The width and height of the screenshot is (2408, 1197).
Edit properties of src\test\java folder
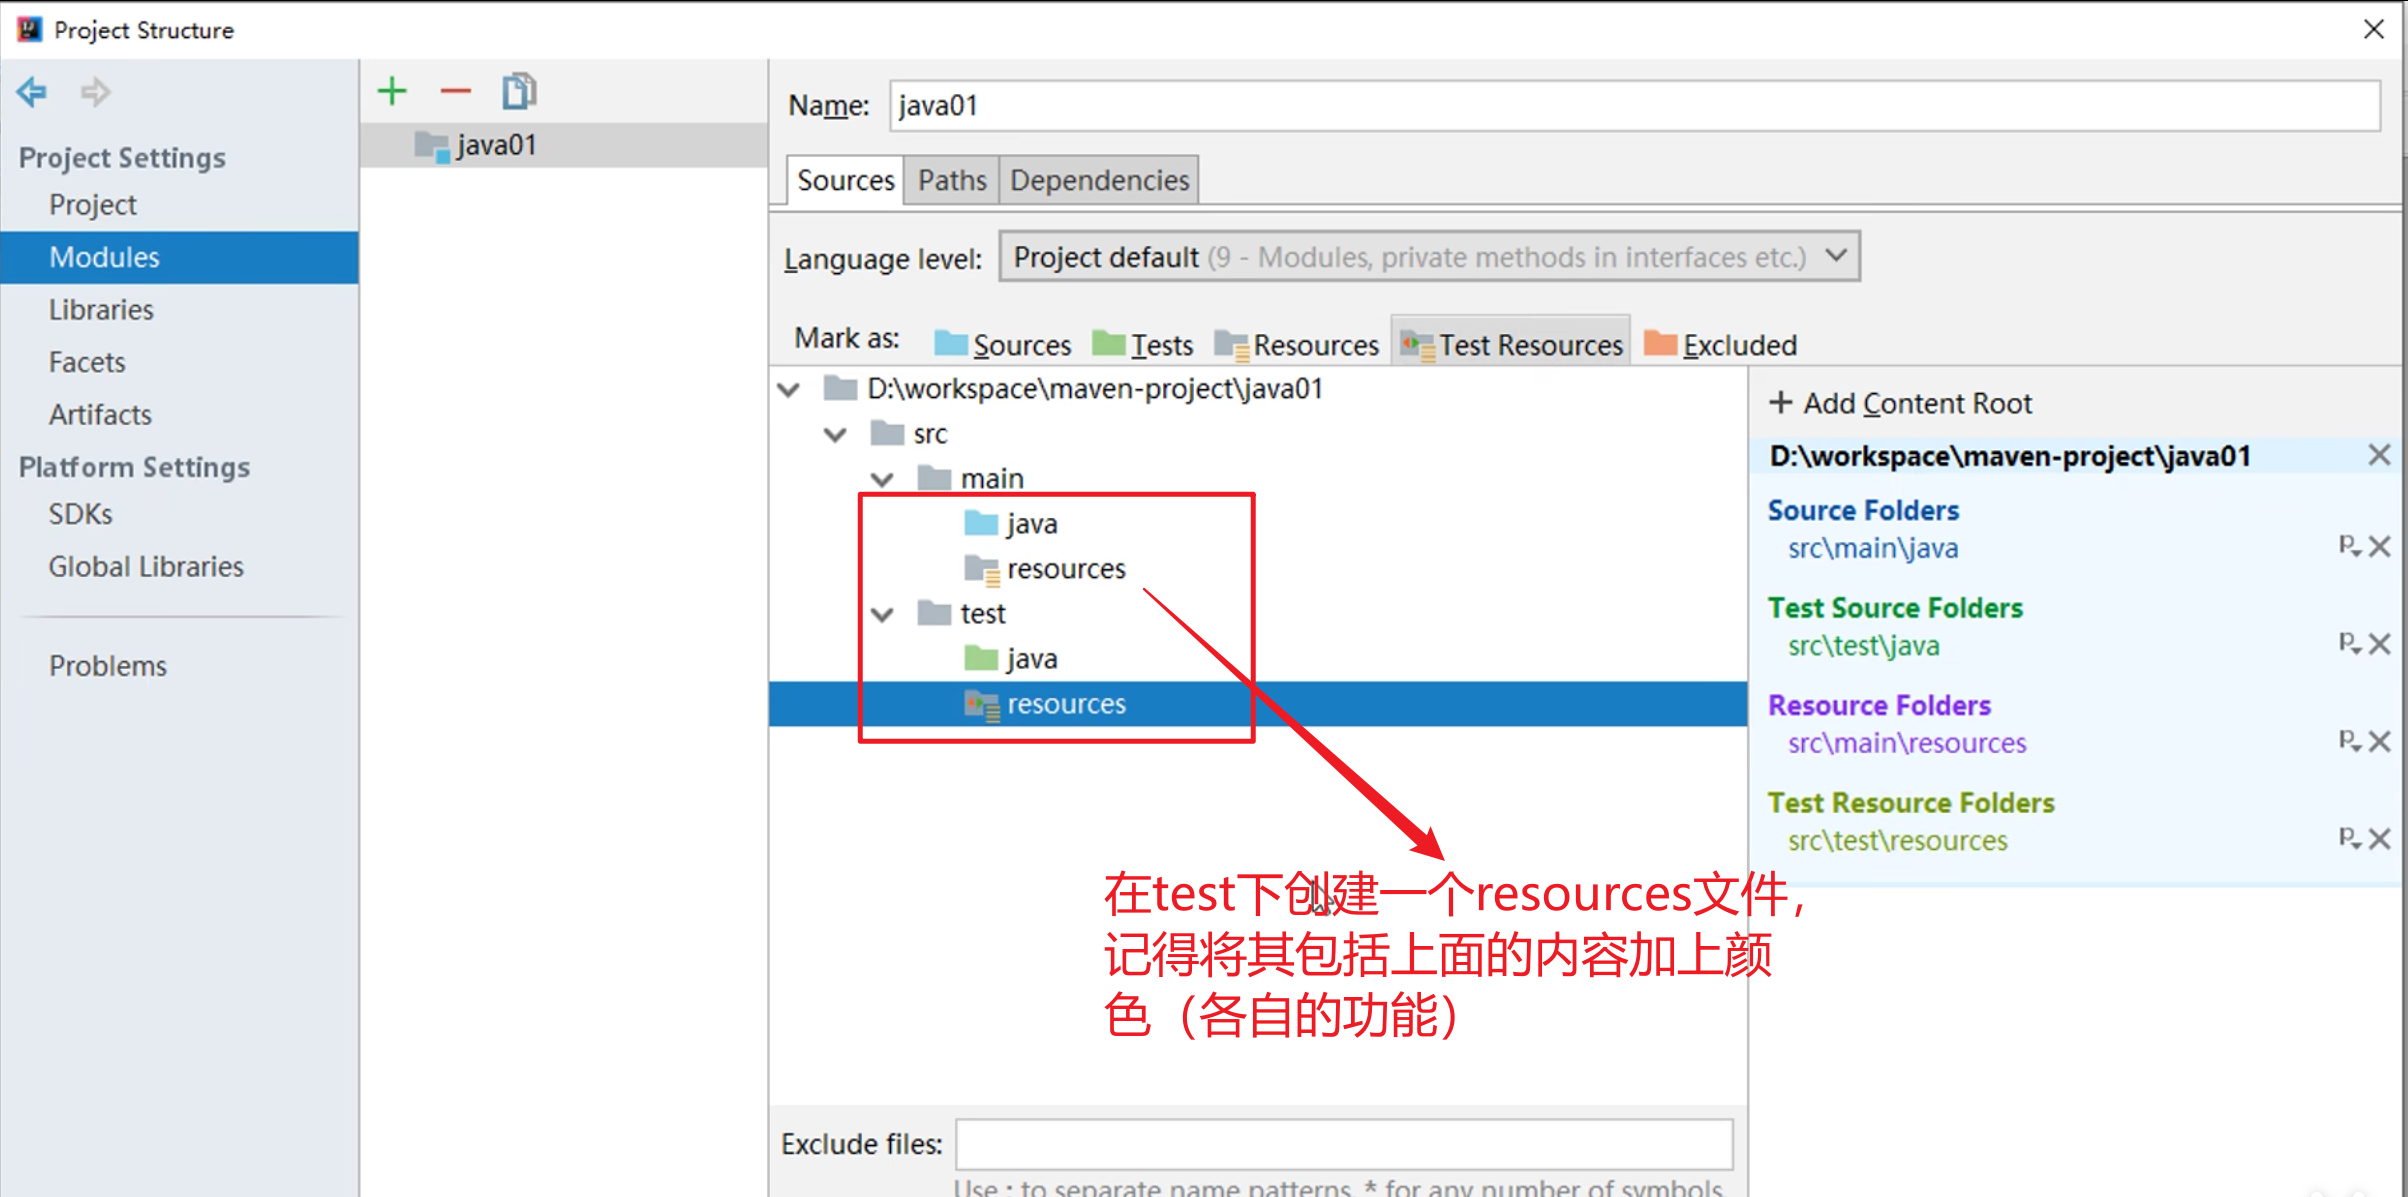(2348, 643)
